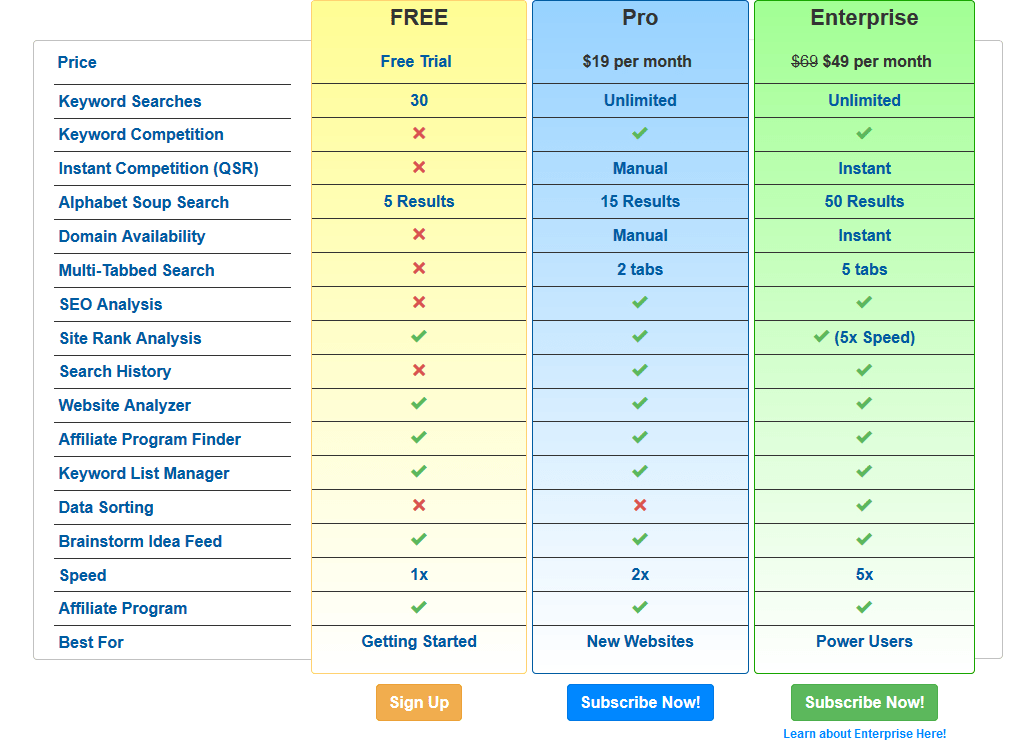Viewport: 1026px width, 746px height.
Task: Open the Learn about Enterprise Here! link
Action: point(864,734)
